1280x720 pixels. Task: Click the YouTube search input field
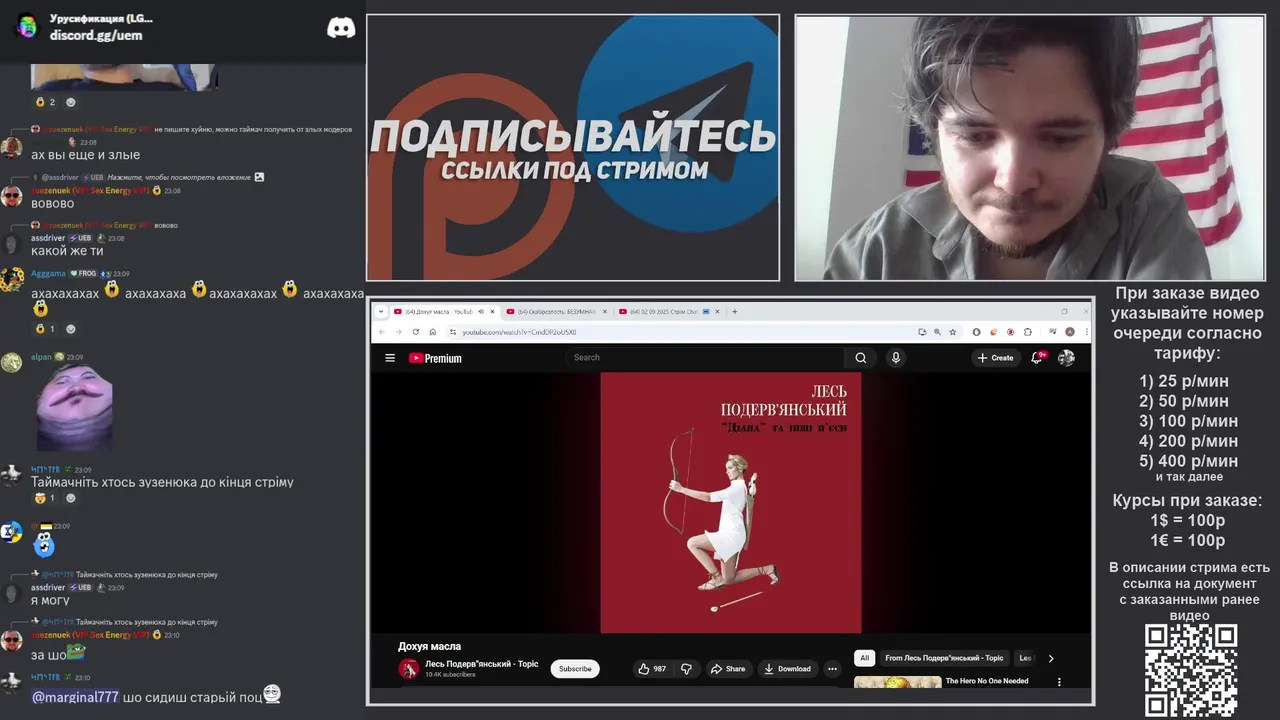coord(705,358)
